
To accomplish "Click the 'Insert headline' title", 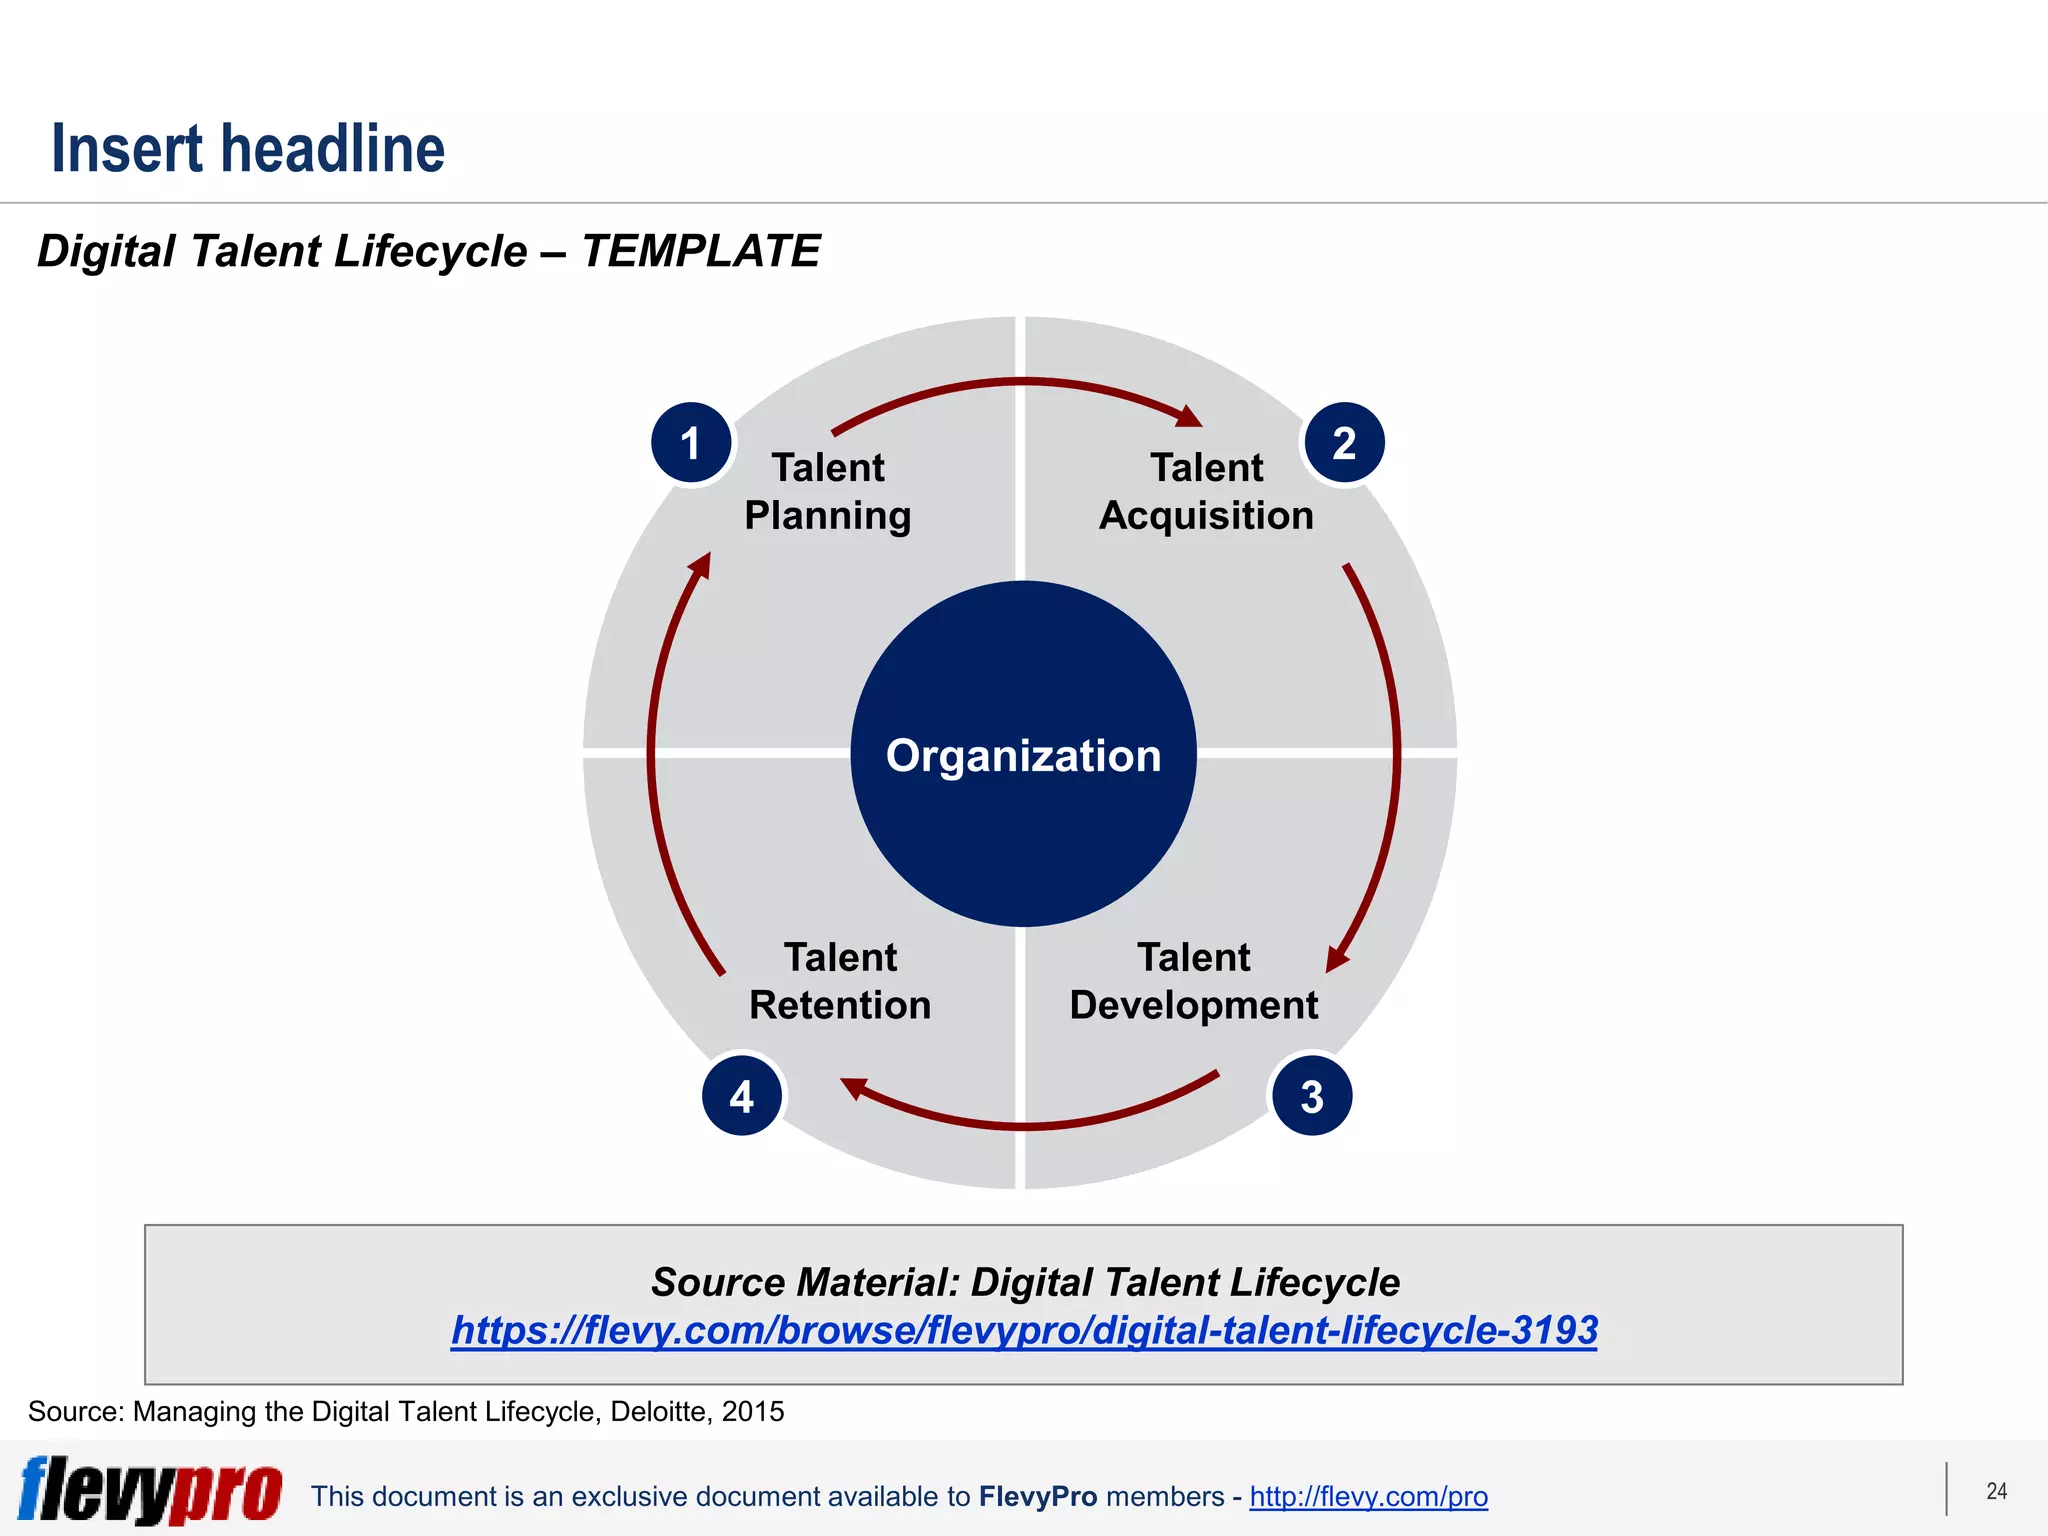I will point(248,148).
